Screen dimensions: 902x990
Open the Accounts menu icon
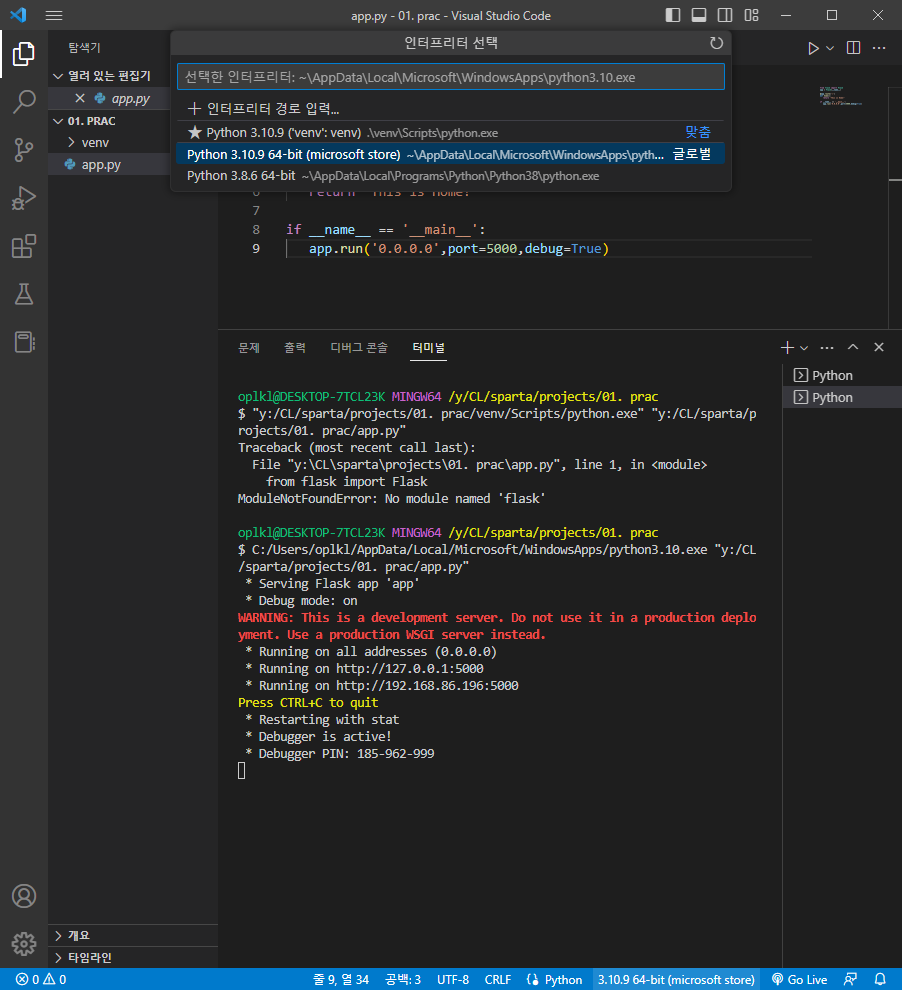(x=23, y=896)
